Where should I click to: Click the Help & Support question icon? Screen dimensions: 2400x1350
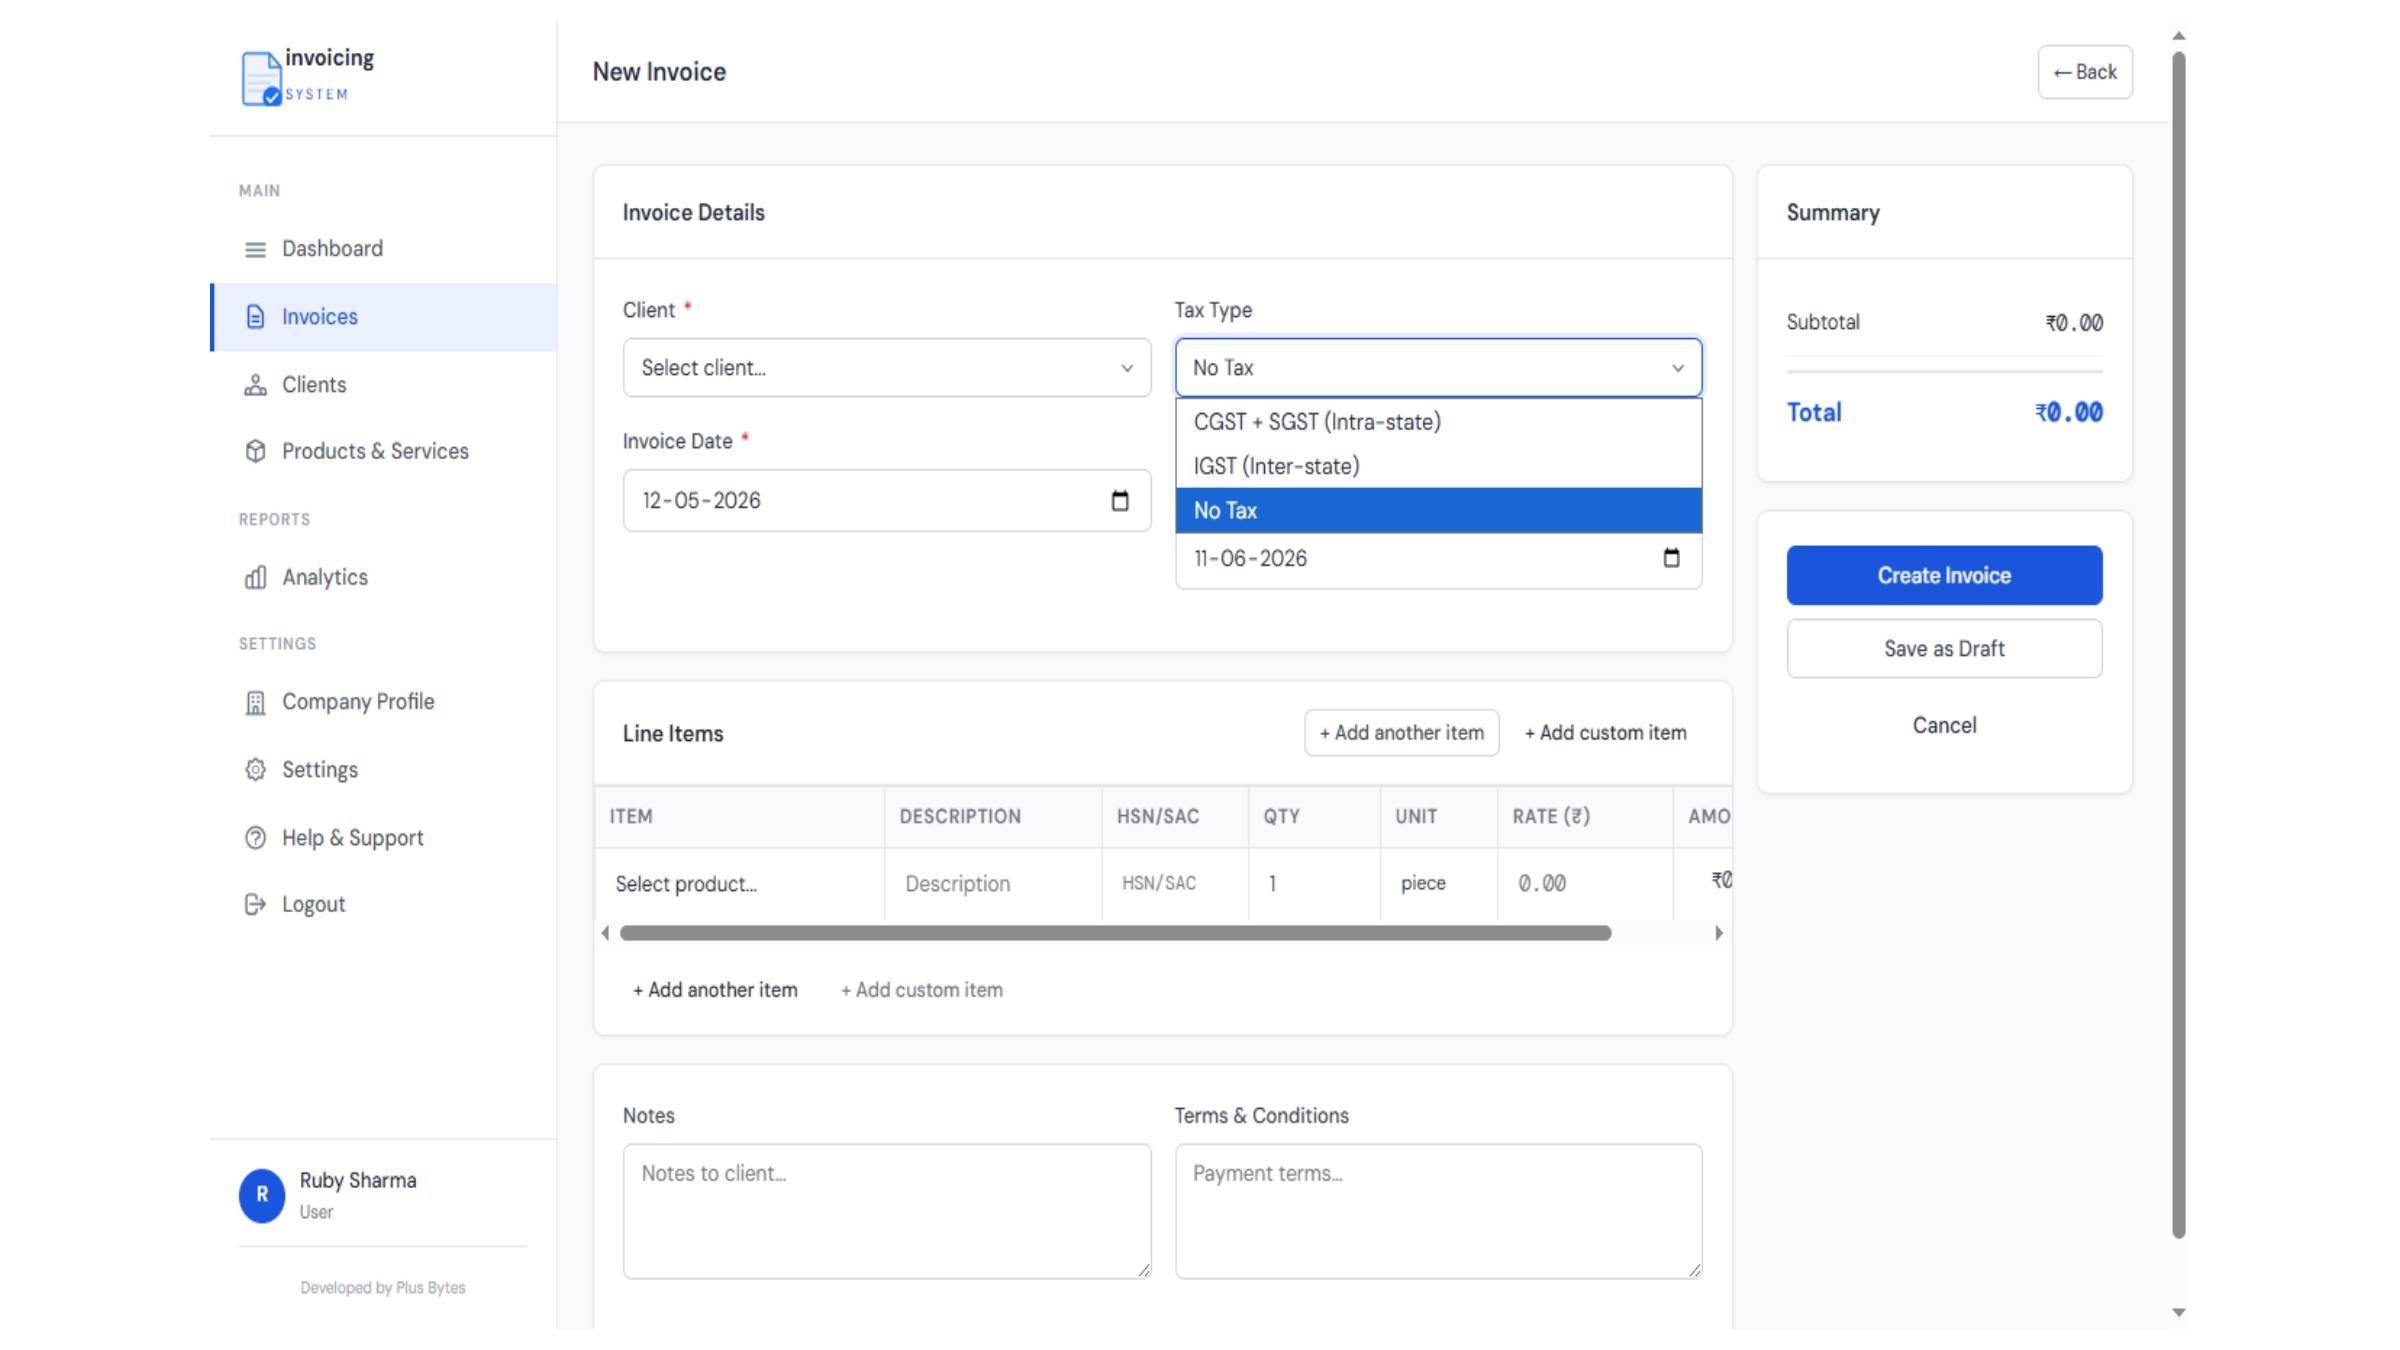click(x=256, y=838)
